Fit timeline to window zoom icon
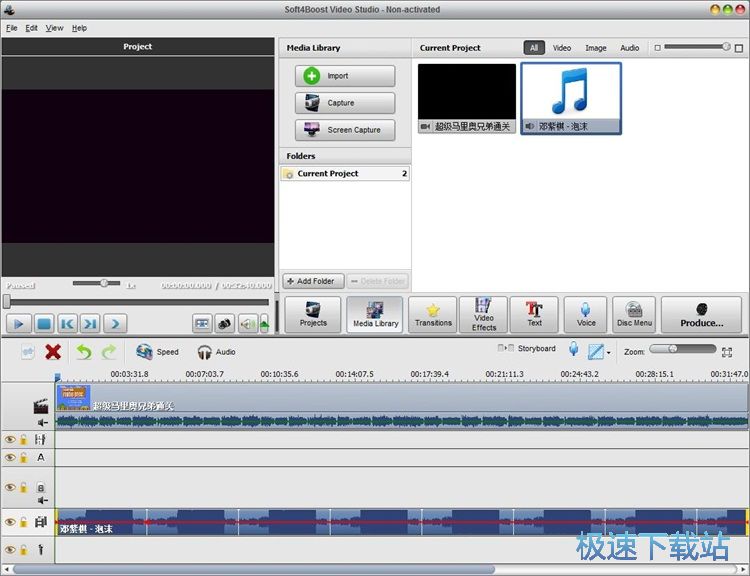 [x=727, y=353]
